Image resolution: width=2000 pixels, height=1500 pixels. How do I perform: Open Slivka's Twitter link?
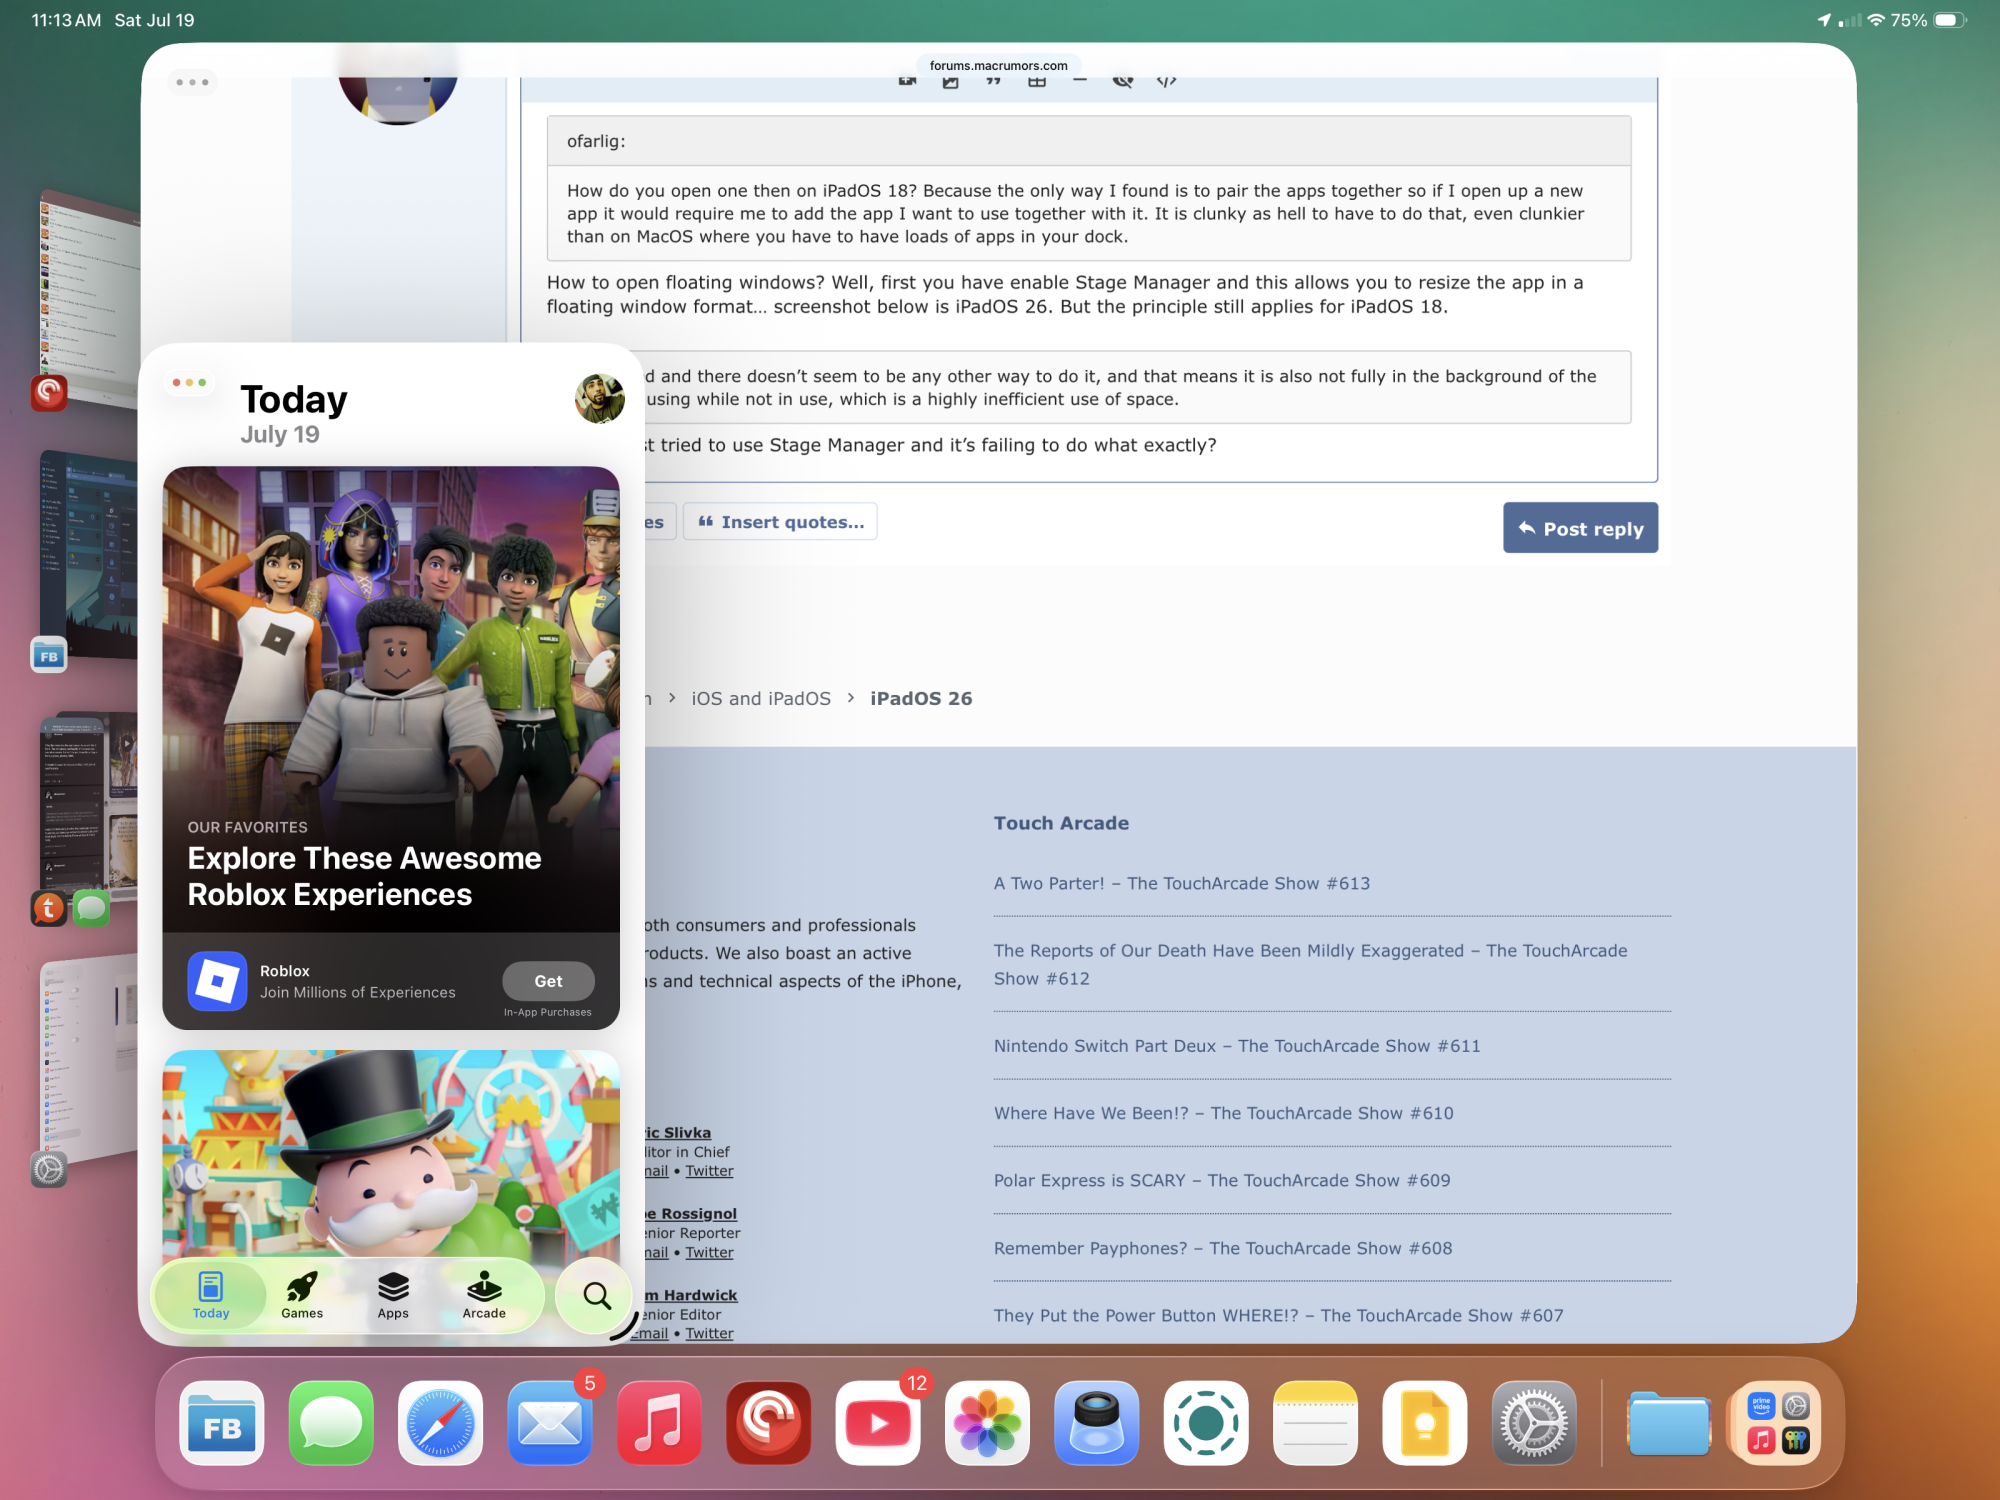[709, 1171]
